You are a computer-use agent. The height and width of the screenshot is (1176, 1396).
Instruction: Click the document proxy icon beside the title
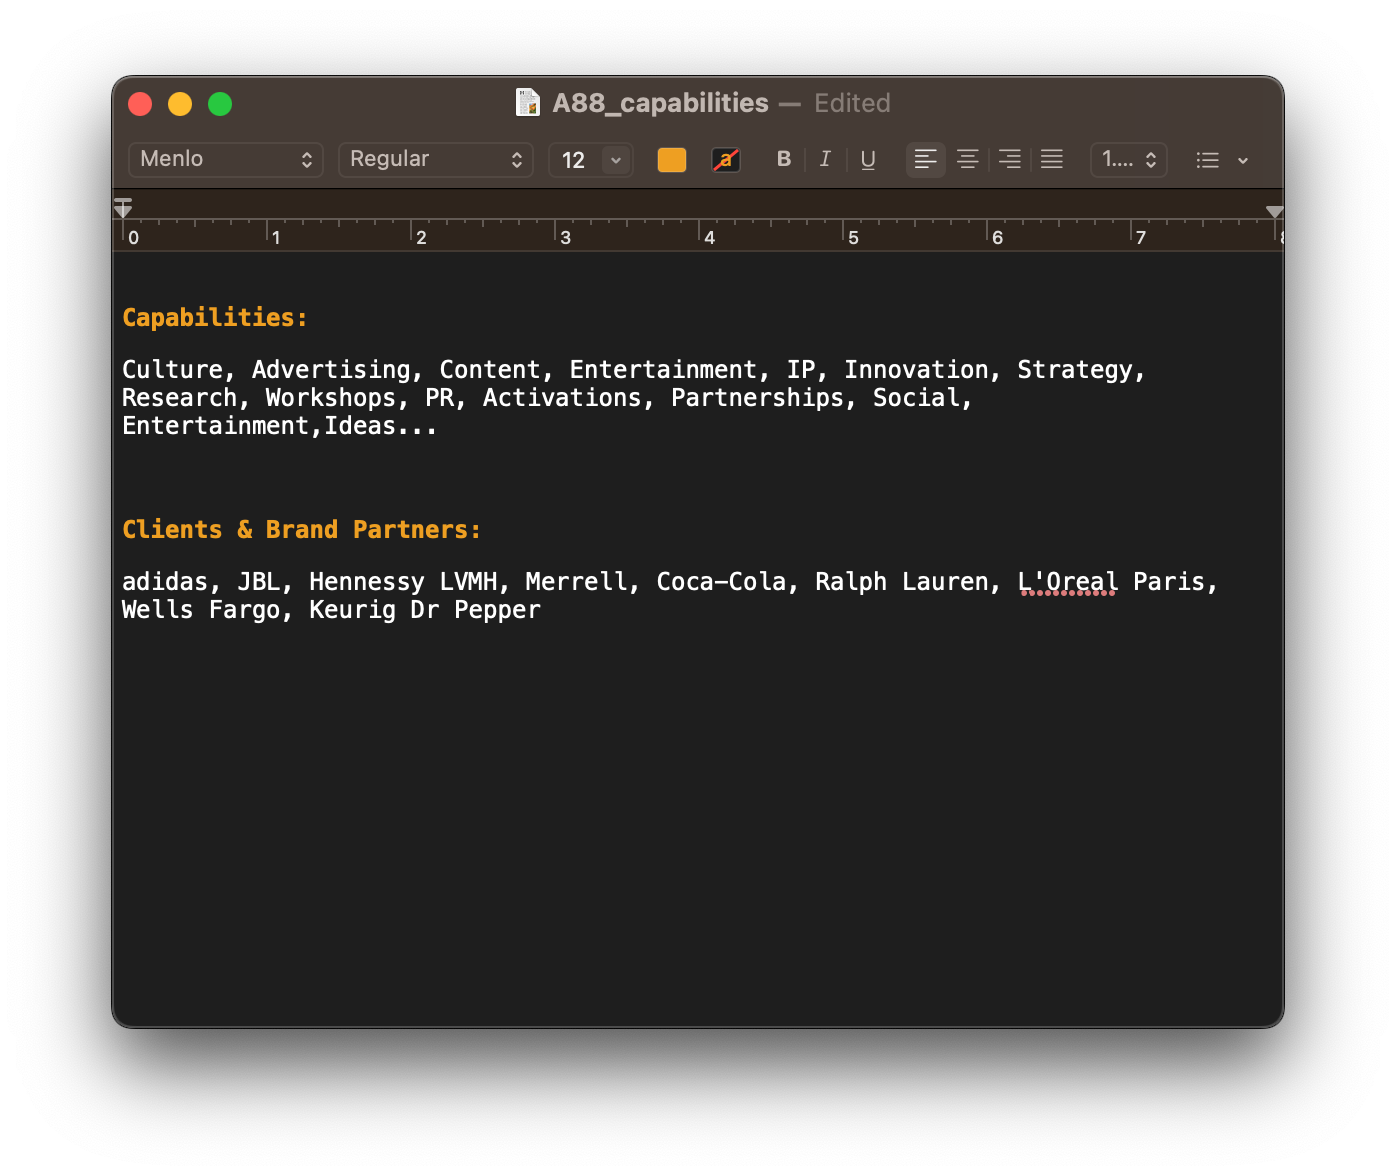(x=527, y=102)
